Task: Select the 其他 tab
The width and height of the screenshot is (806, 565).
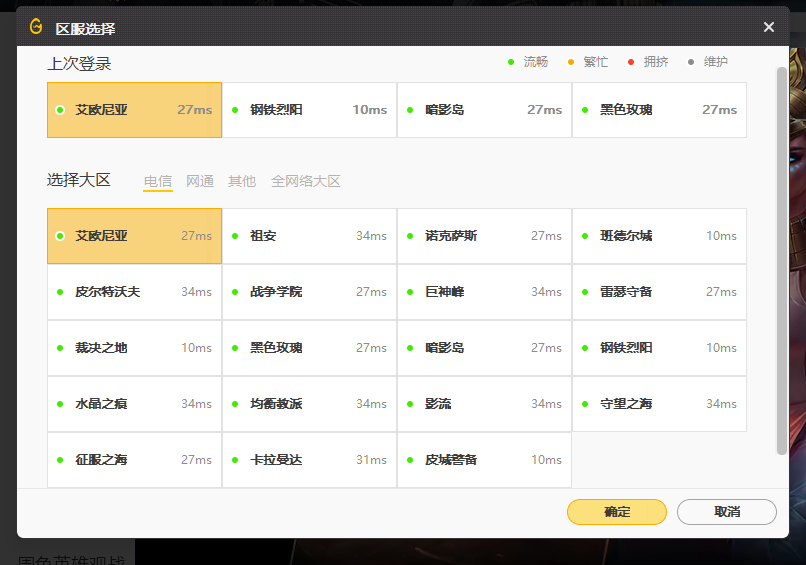Action: coord(242,181)
